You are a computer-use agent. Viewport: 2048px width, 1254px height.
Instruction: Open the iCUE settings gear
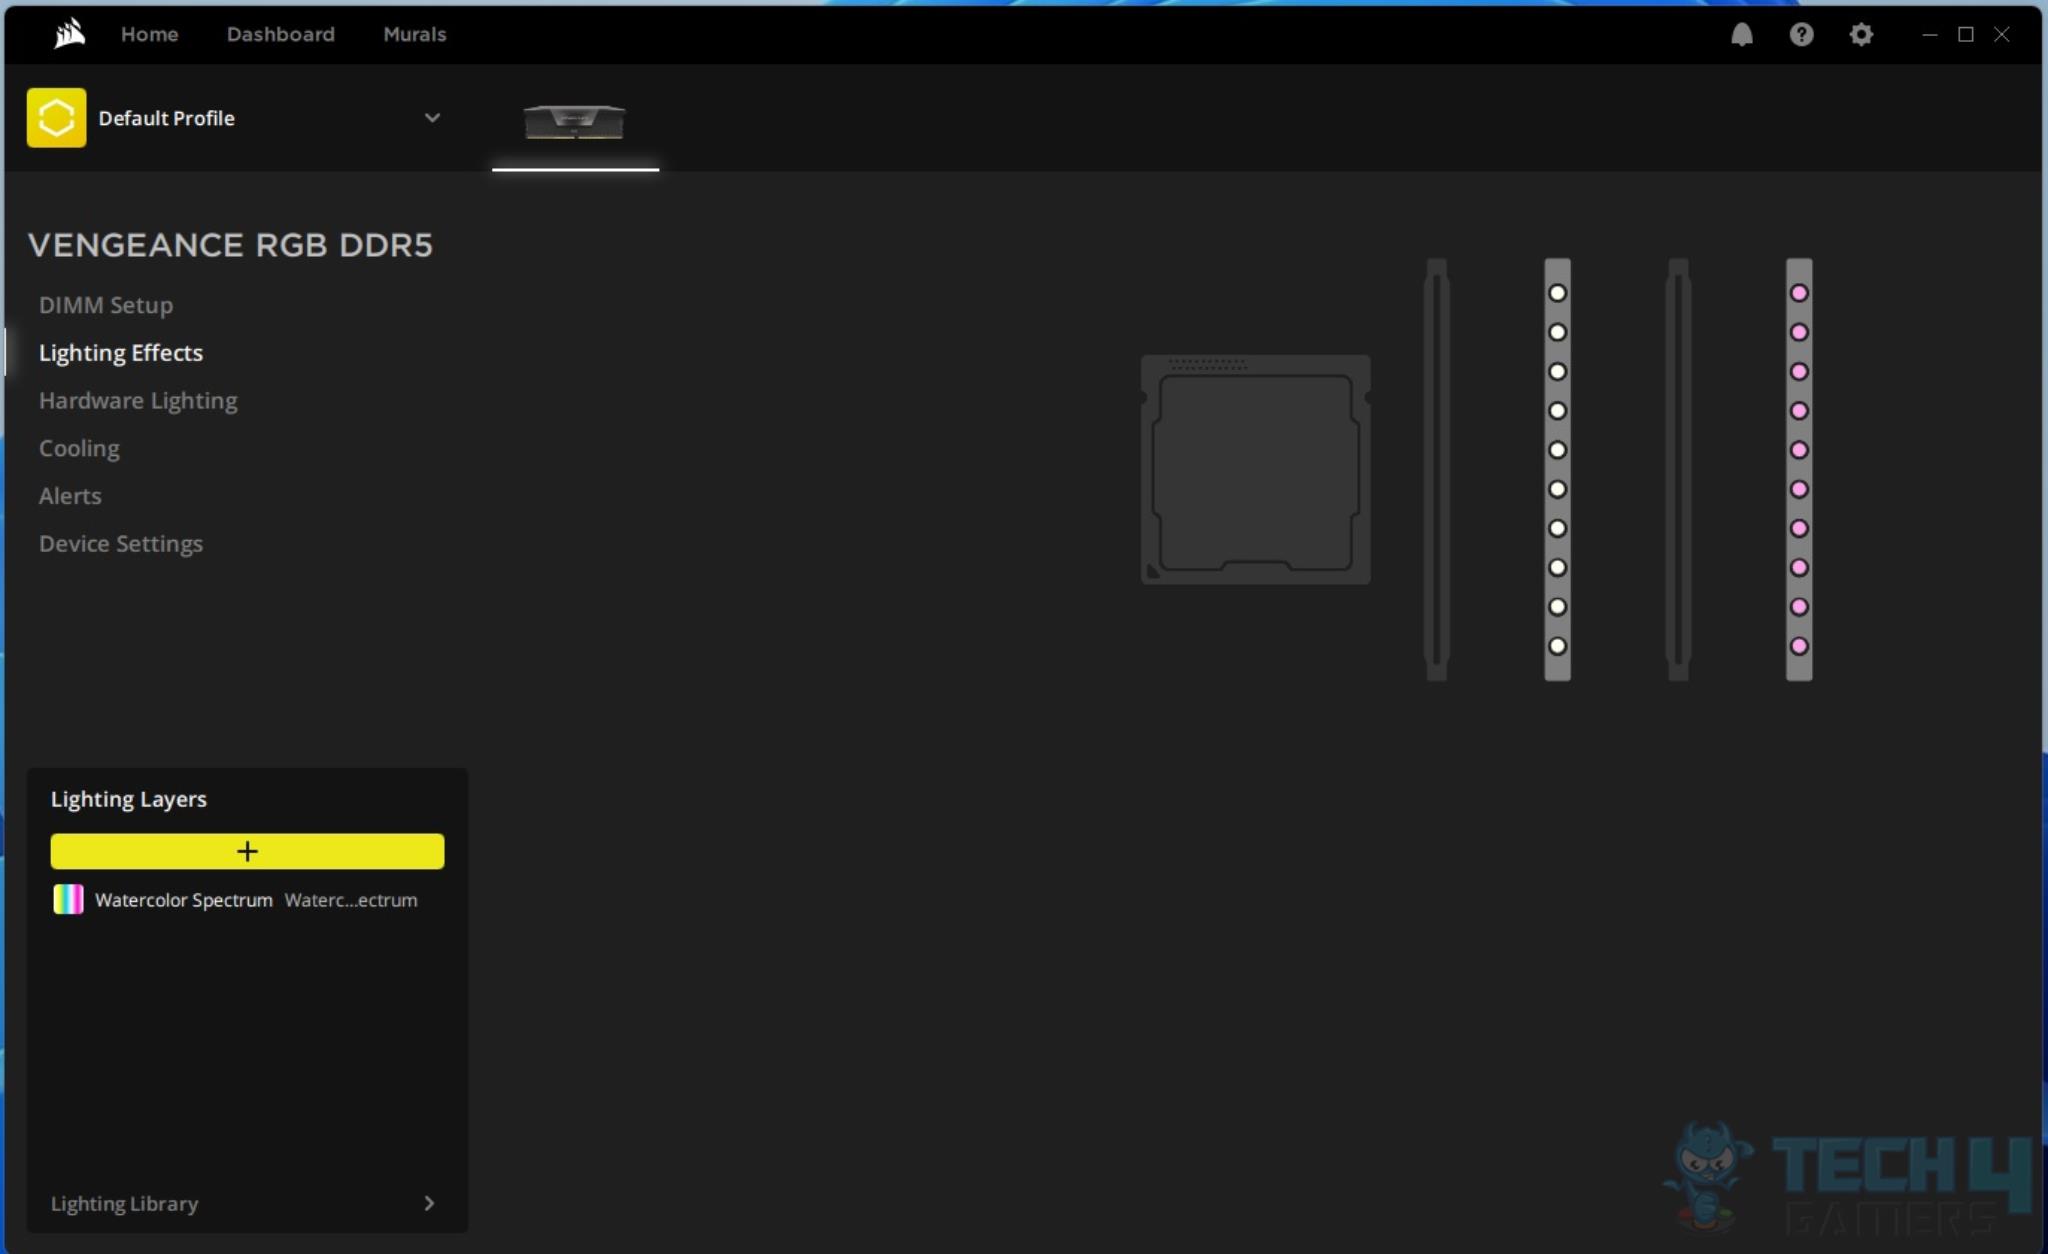[1861, 35]
